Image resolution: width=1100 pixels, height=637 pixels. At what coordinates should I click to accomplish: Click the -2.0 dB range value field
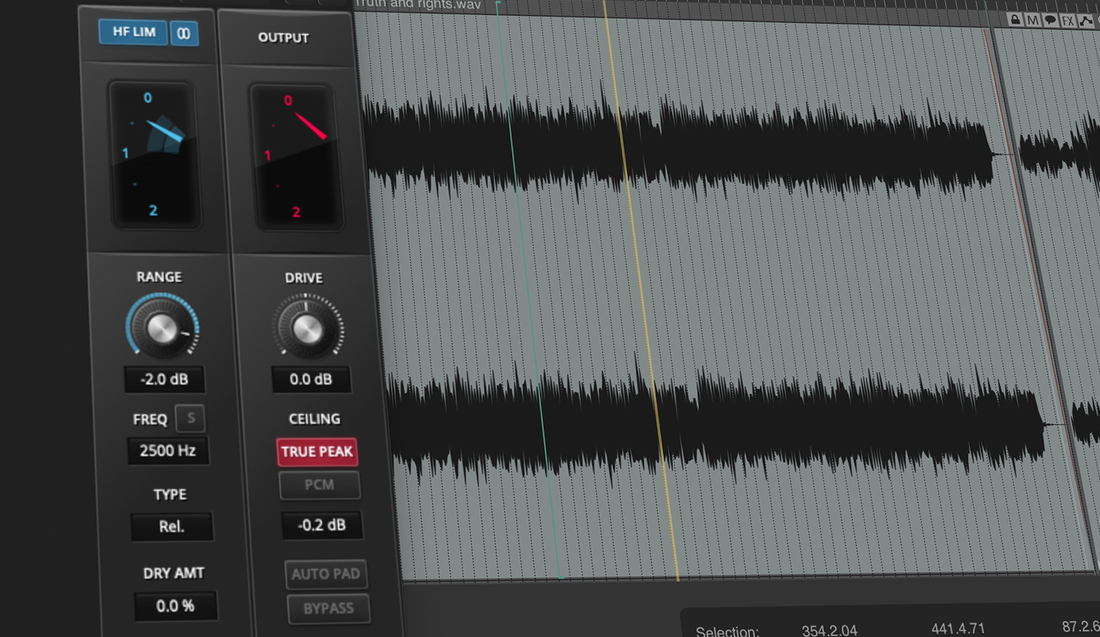[164, 380]
